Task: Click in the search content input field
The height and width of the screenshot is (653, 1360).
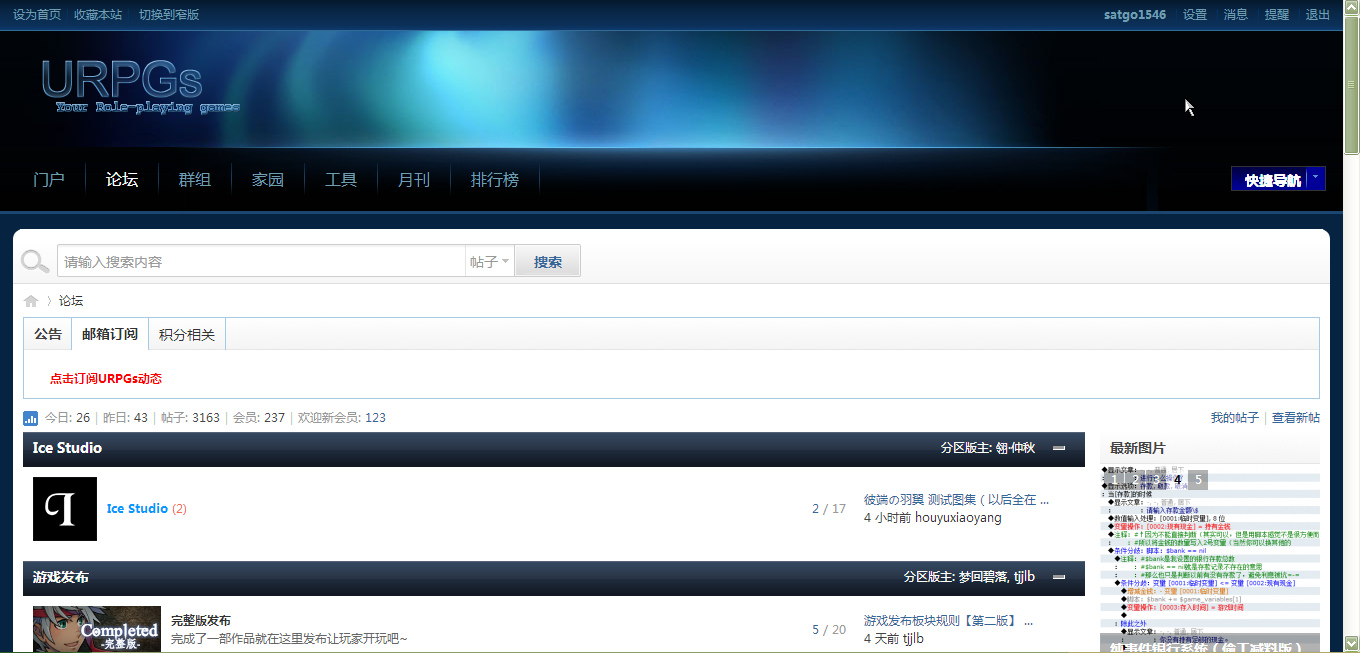Action: point(260,262)
